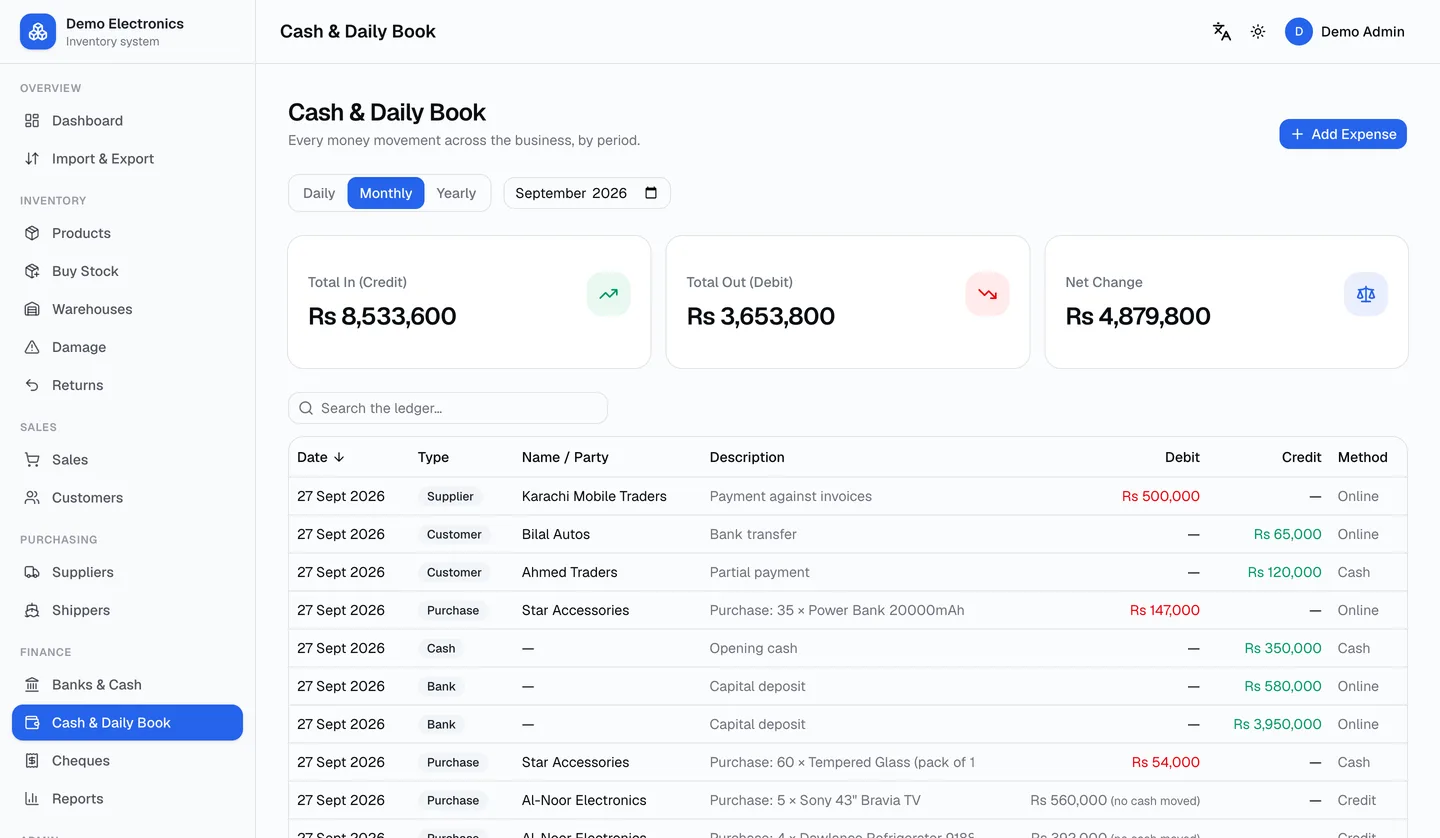This screenshot has width=1440, height=838.
Task: Click the Sales cart icon
Action: [32, 460]
